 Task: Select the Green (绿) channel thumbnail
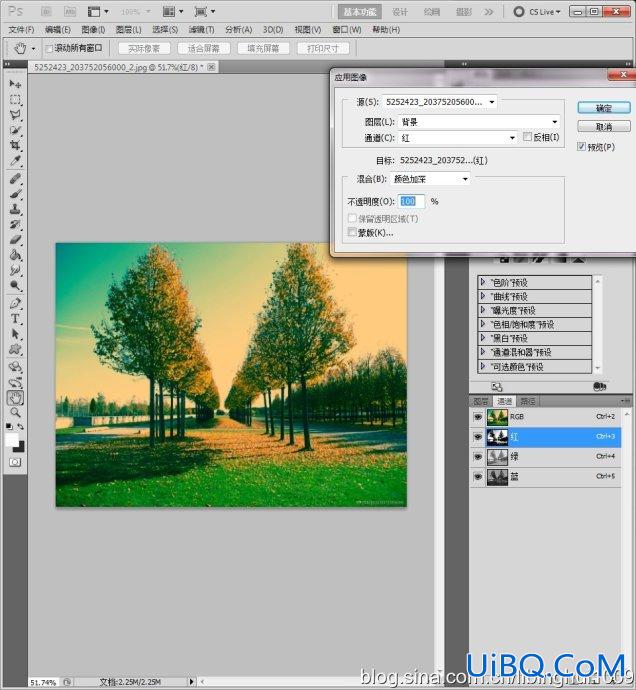[497, 457]
